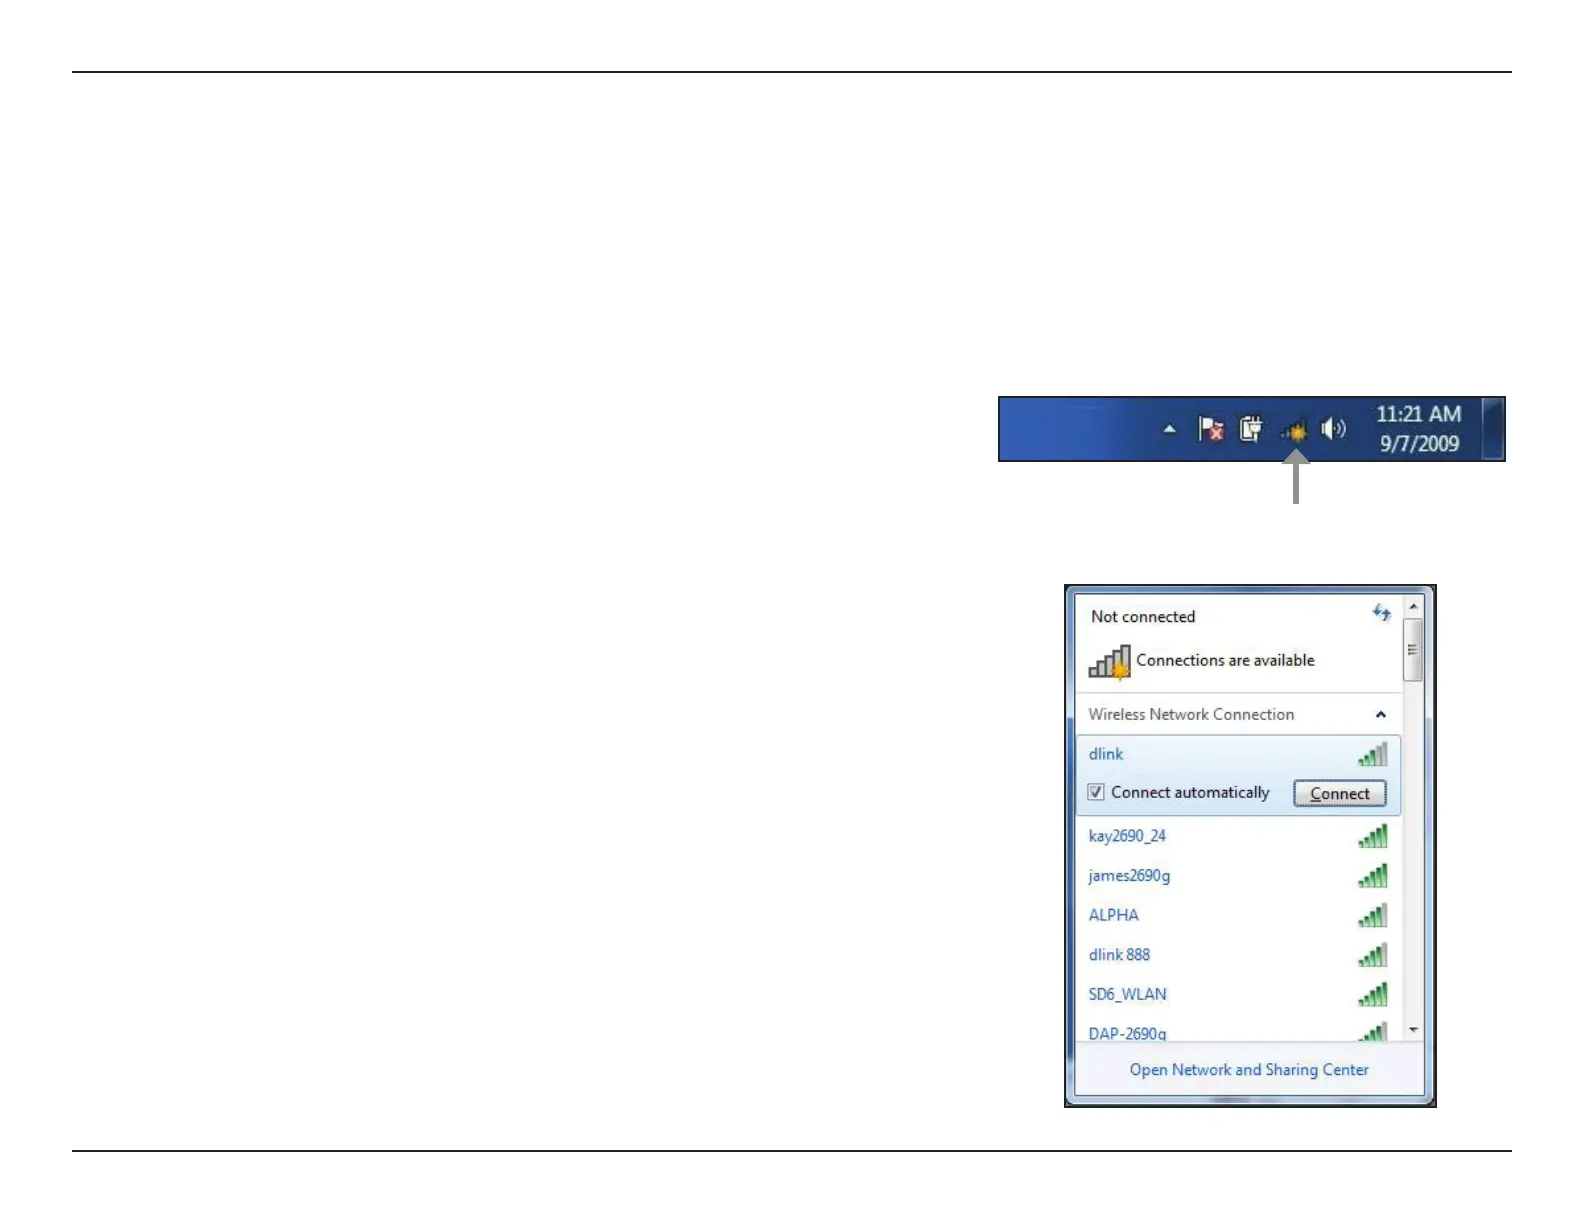Select the ALPHA network

pyautogui.click(x=1238, y=915)
